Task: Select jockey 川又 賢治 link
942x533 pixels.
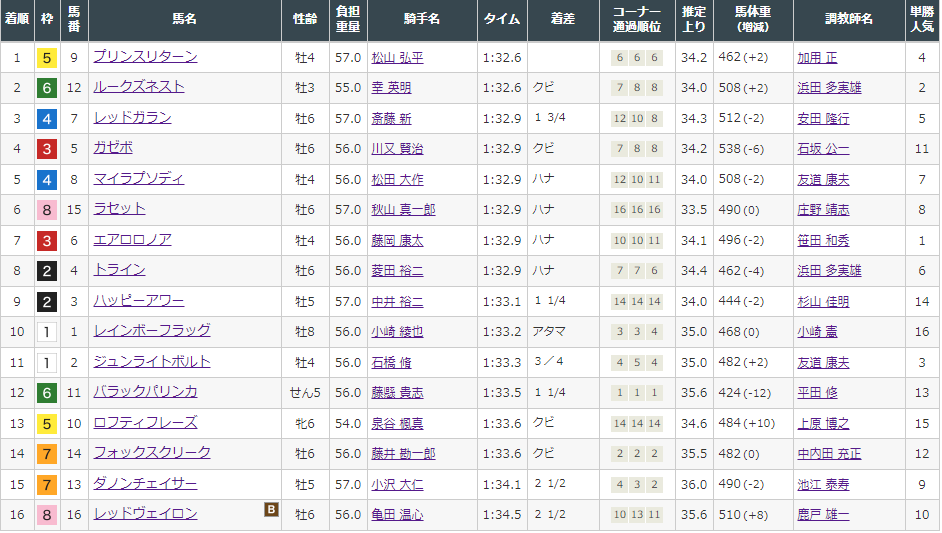Action: click(397, 148)
